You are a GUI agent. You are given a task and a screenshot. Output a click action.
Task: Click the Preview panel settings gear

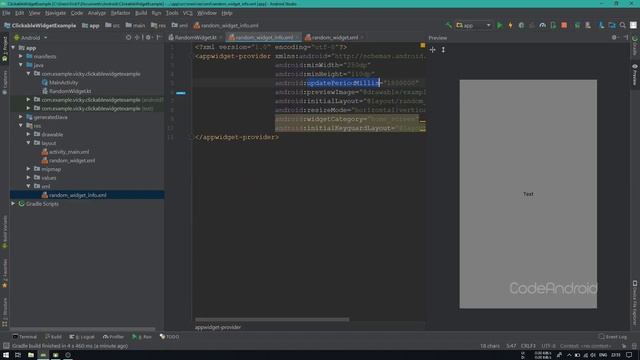tap(614, 38)
